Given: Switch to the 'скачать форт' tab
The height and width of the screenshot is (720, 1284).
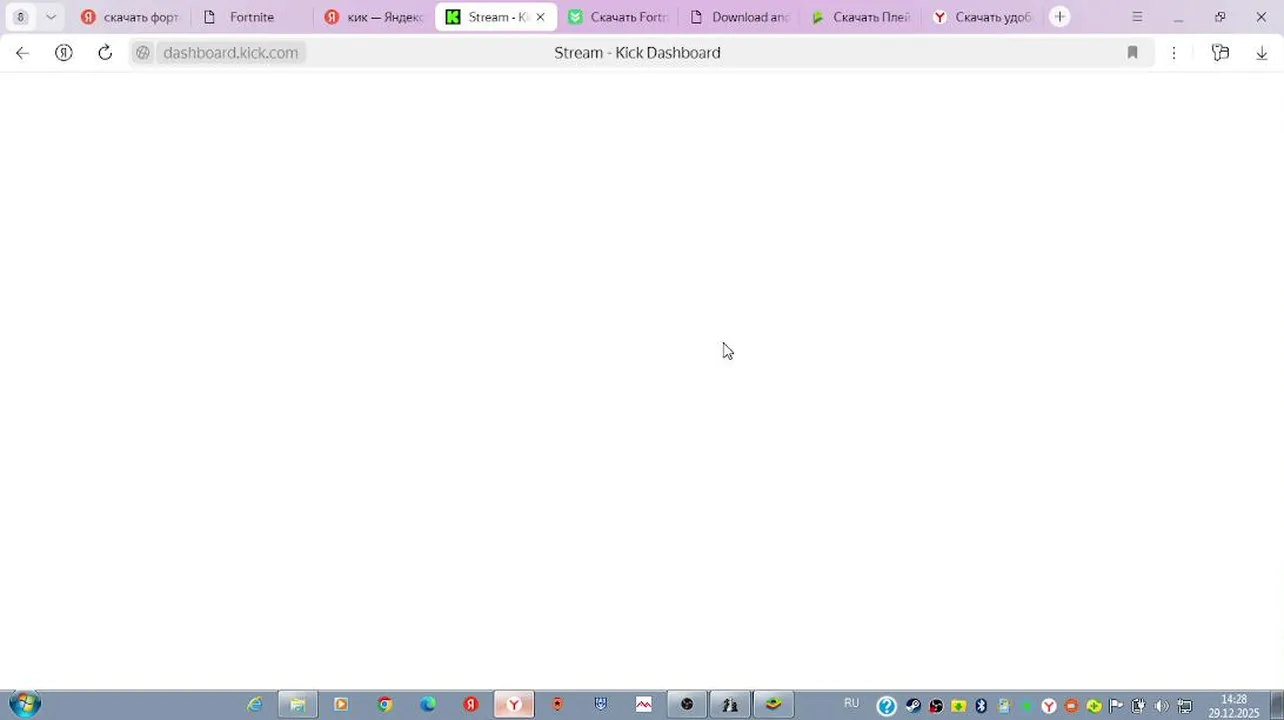Looking at the screenshot, I should [130, 17].
